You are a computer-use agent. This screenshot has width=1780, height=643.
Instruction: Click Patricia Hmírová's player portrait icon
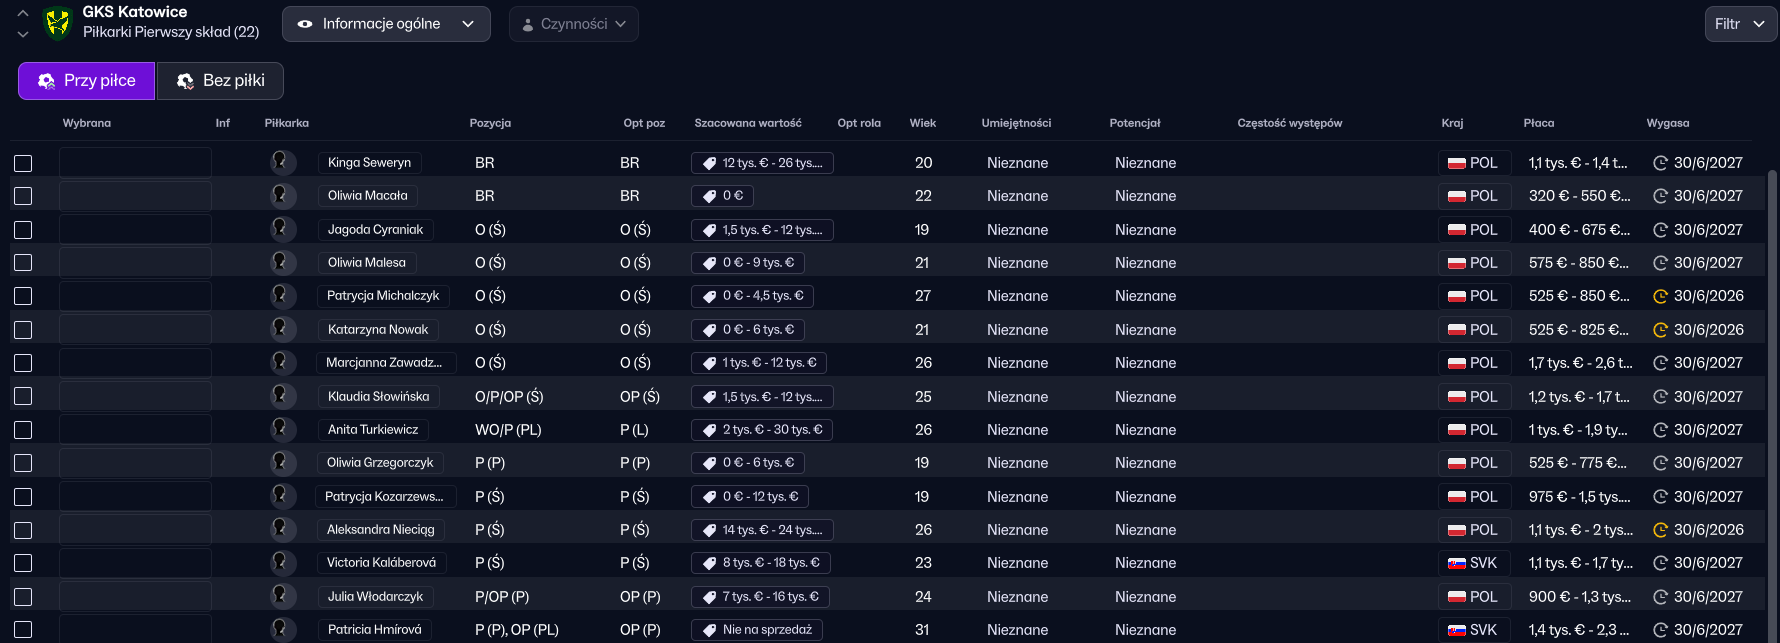283,629
